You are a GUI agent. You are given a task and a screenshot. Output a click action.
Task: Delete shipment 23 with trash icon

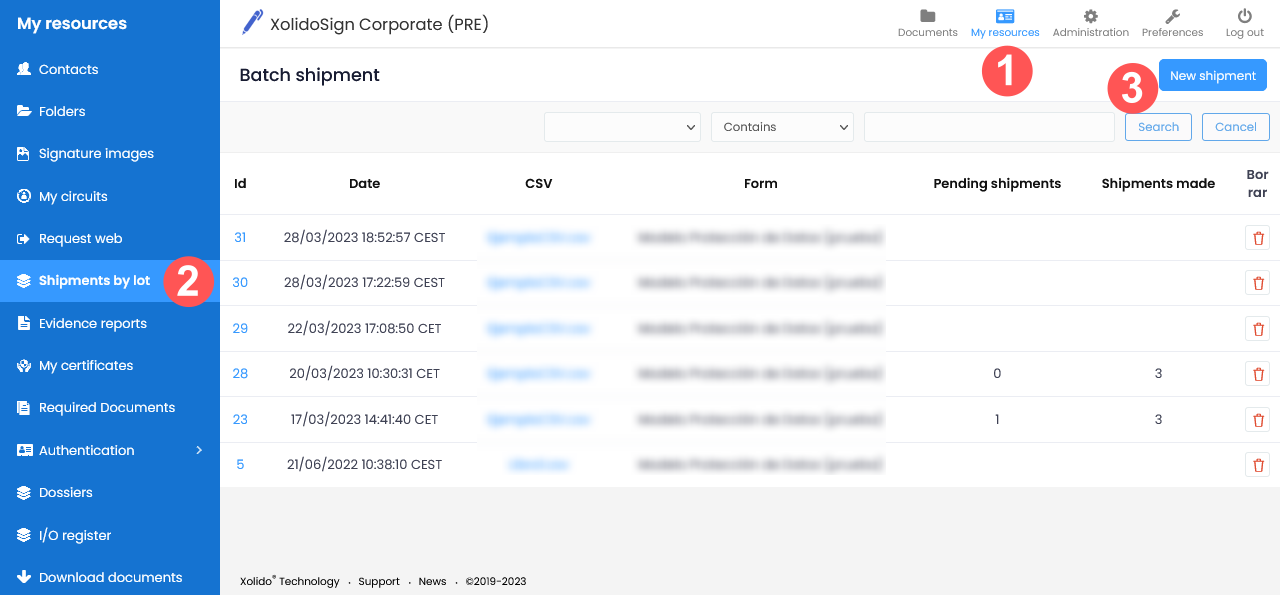coord(1258,419)
